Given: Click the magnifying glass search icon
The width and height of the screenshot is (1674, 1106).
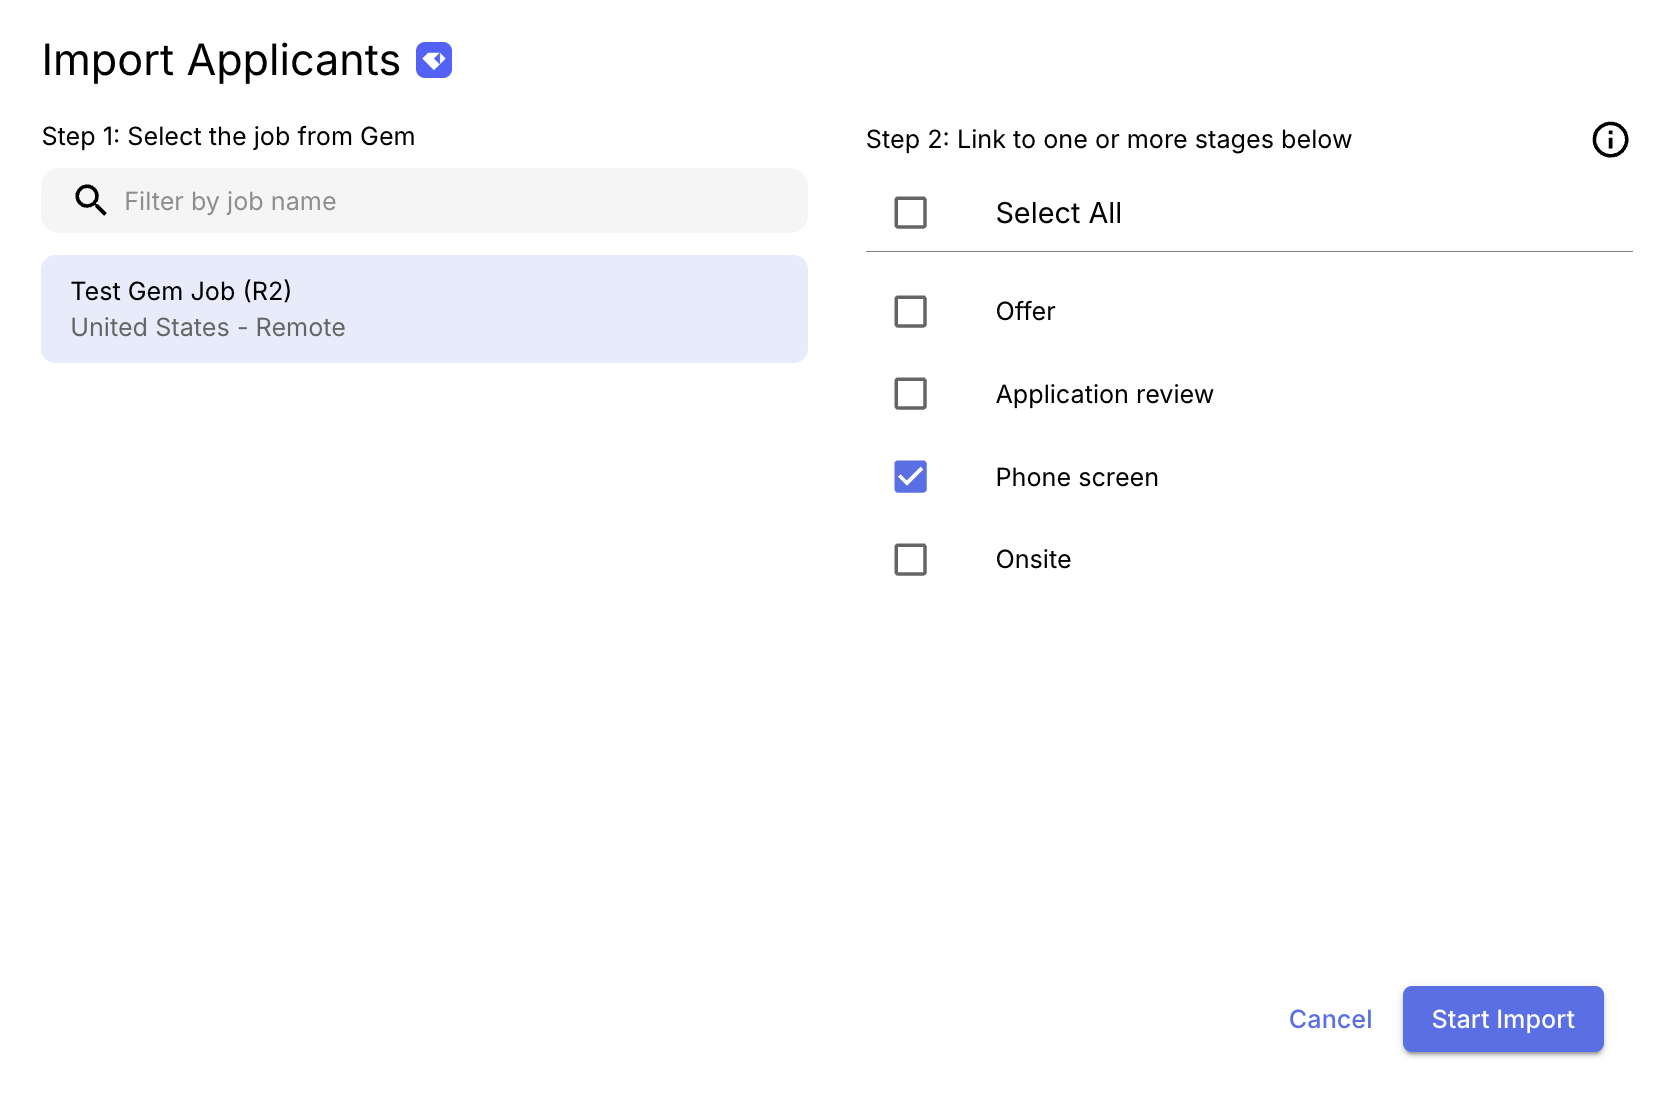Looking at the screenshot, I should click(x=91, y=201).
